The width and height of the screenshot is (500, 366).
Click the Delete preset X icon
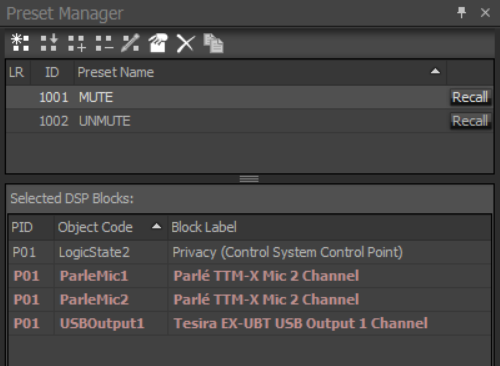coord(185,43)
